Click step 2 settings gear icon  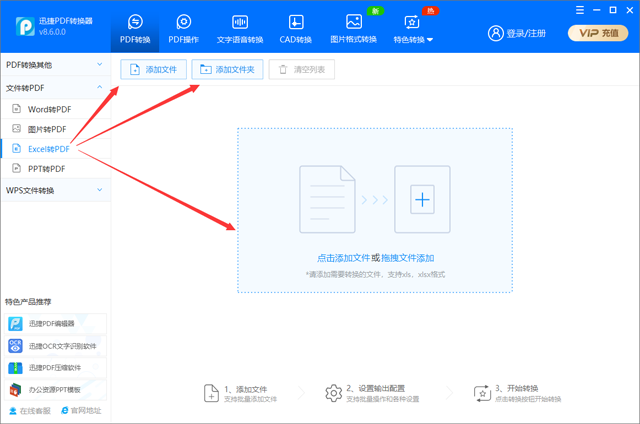(333, 393)
